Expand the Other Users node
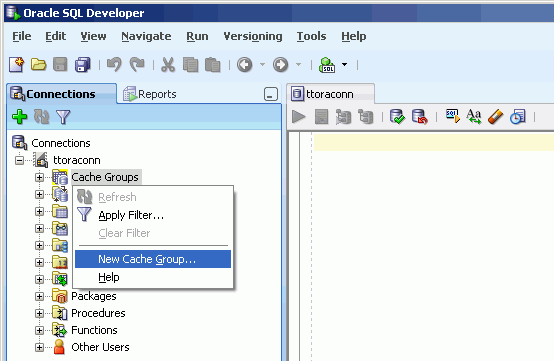This screenshot has width=554, height=361. pyautogui.click(x=39, y=347)
